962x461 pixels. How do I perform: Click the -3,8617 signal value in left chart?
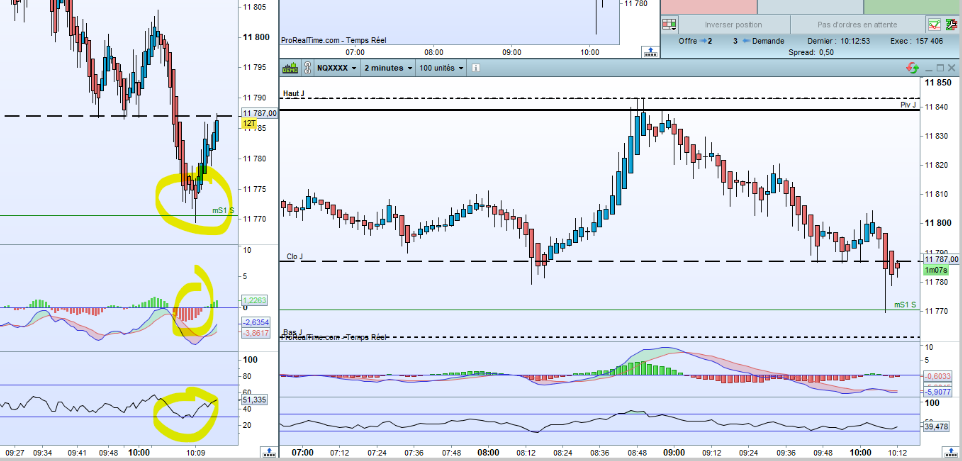tap(254, 333)
